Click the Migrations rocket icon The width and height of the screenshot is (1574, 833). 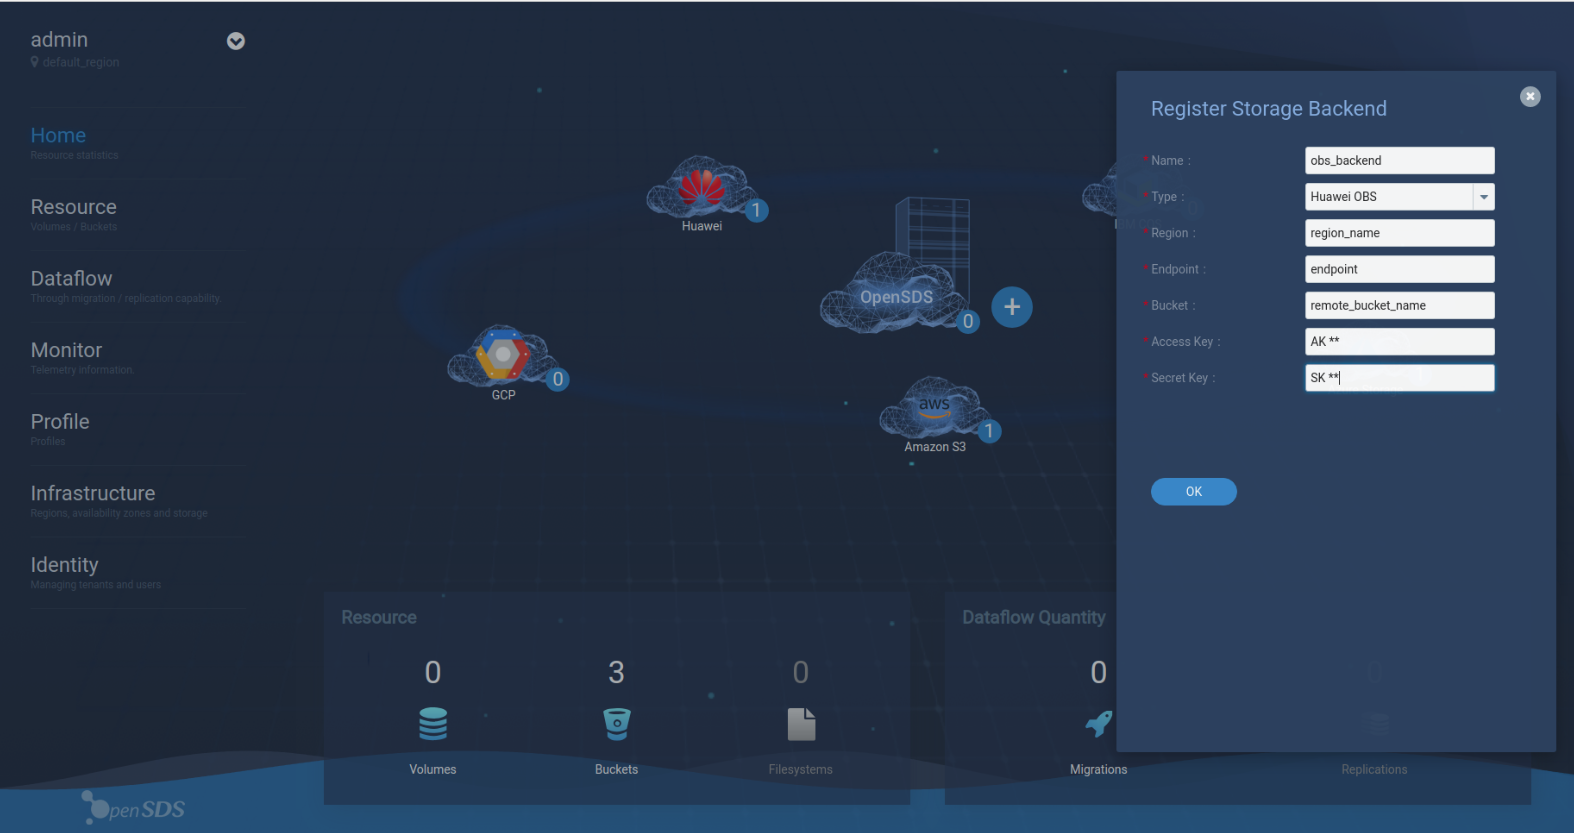[x=1099, y=724]
